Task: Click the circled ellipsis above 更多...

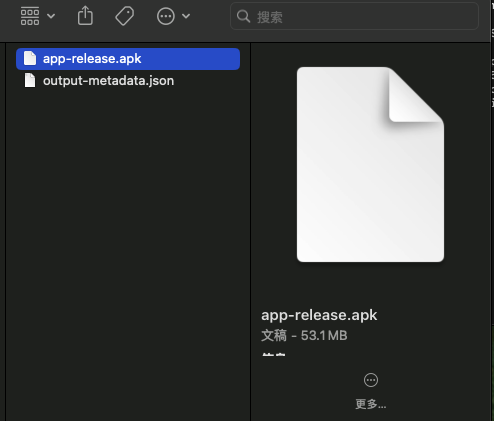Action: coord(371,380)
